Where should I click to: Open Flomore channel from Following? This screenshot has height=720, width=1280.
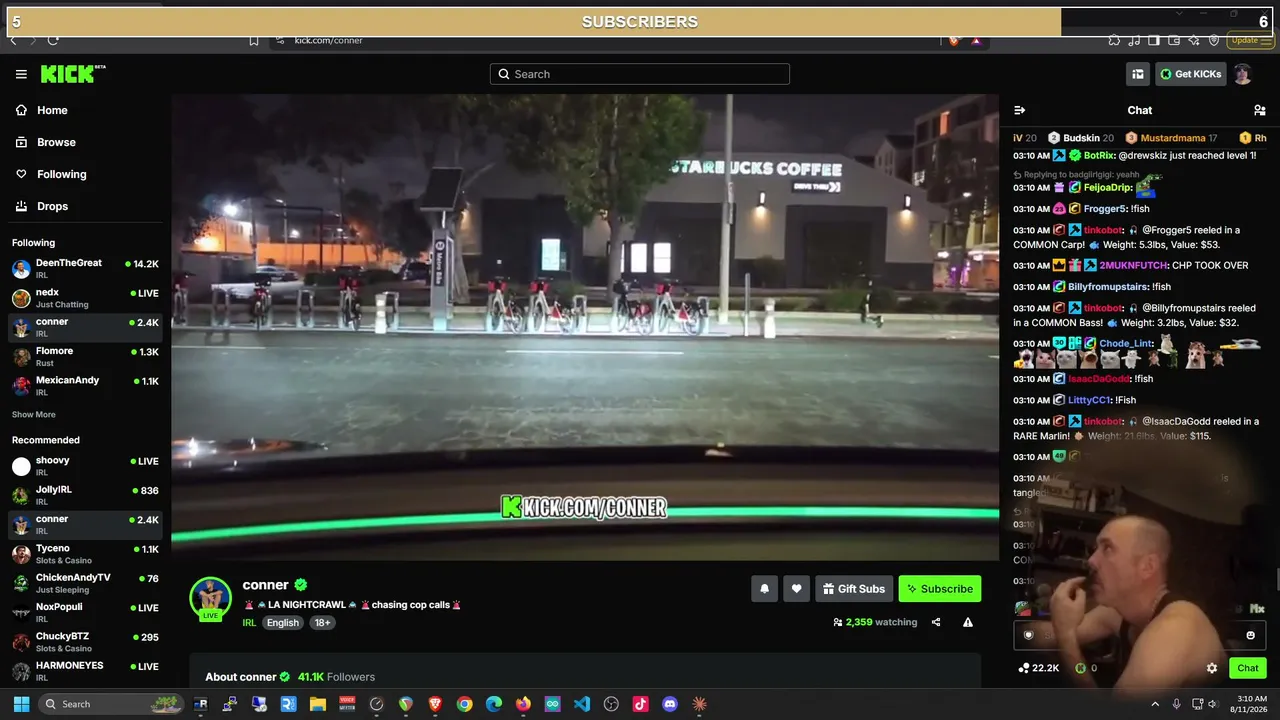(84, 357)
